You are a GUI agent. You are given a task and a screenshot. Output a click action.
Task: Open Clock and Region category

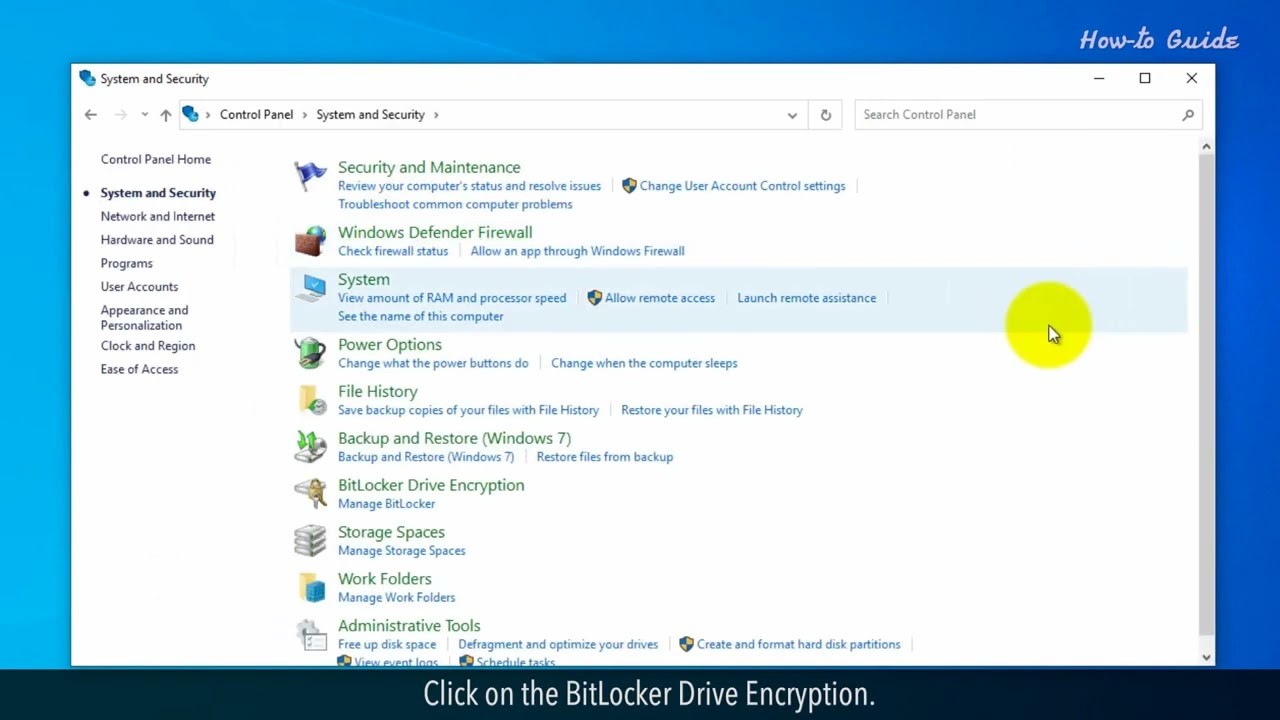pos(147,346)
